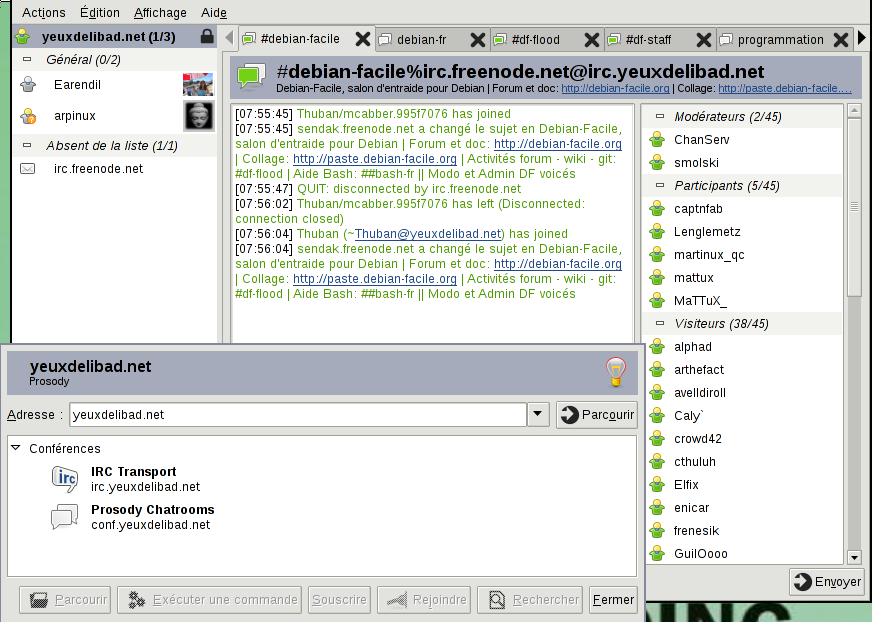Select the Prosody Chatrooms icon
This screenshot has height=622, width=872.
(65, 517)
